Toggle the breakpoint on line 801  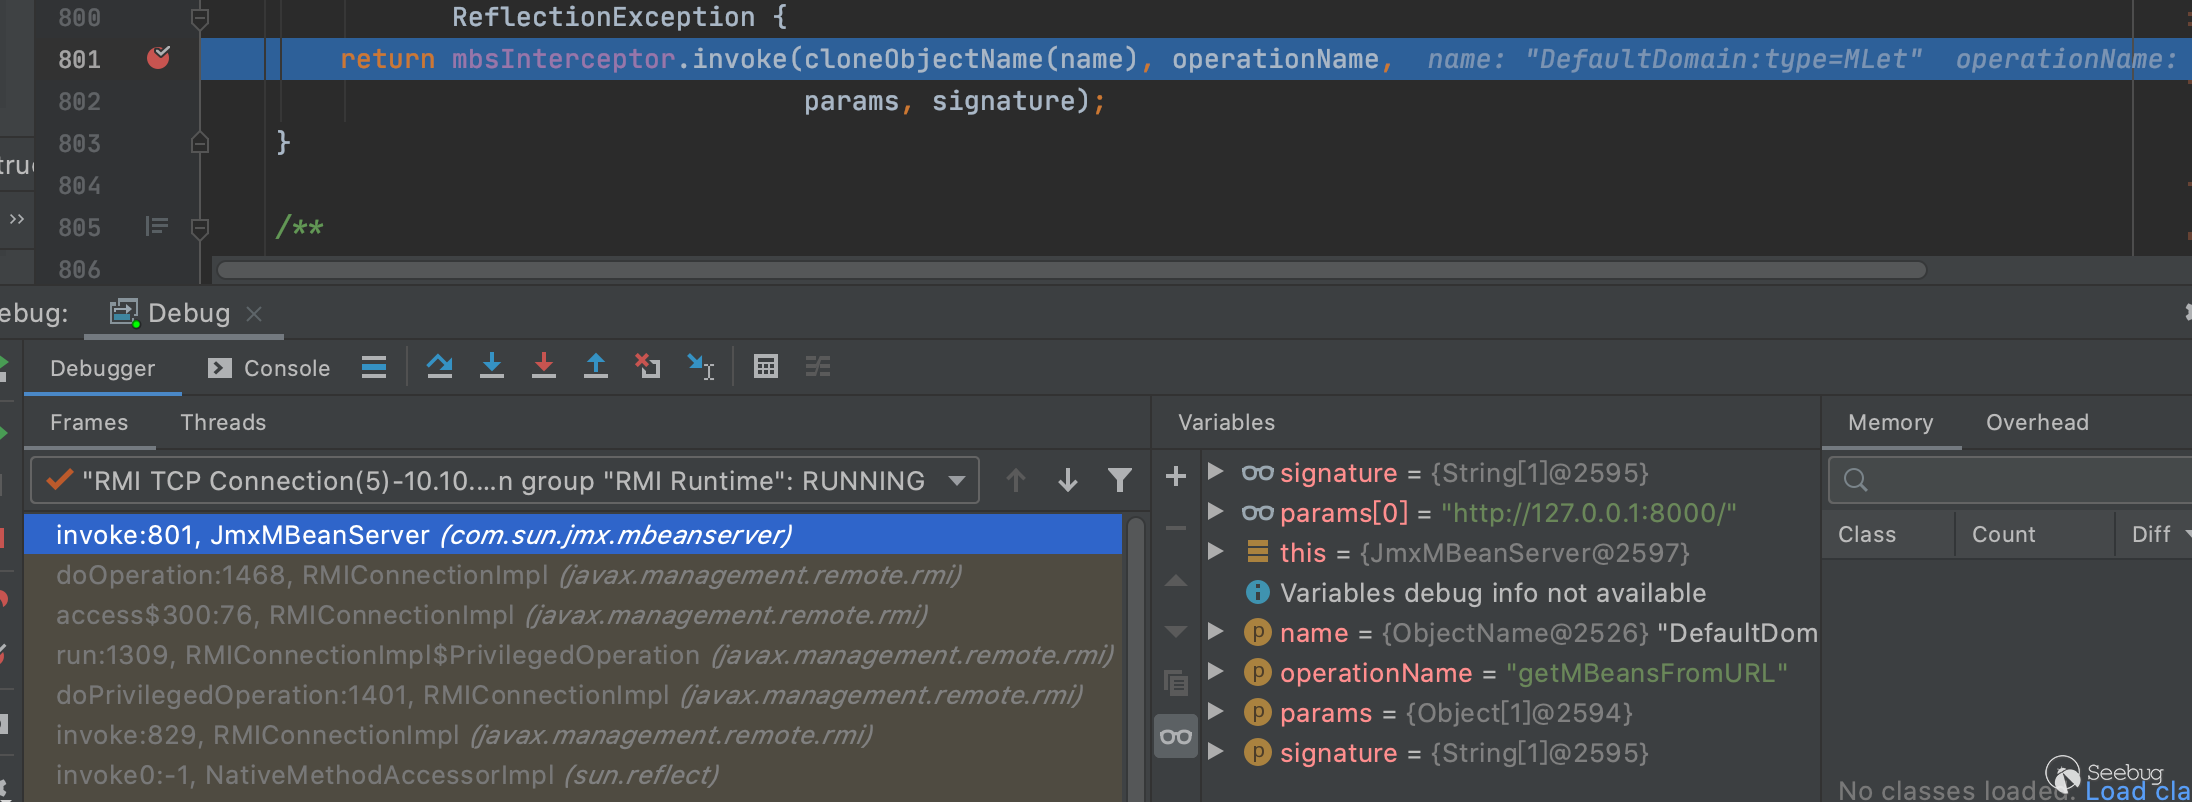[158, 59]
